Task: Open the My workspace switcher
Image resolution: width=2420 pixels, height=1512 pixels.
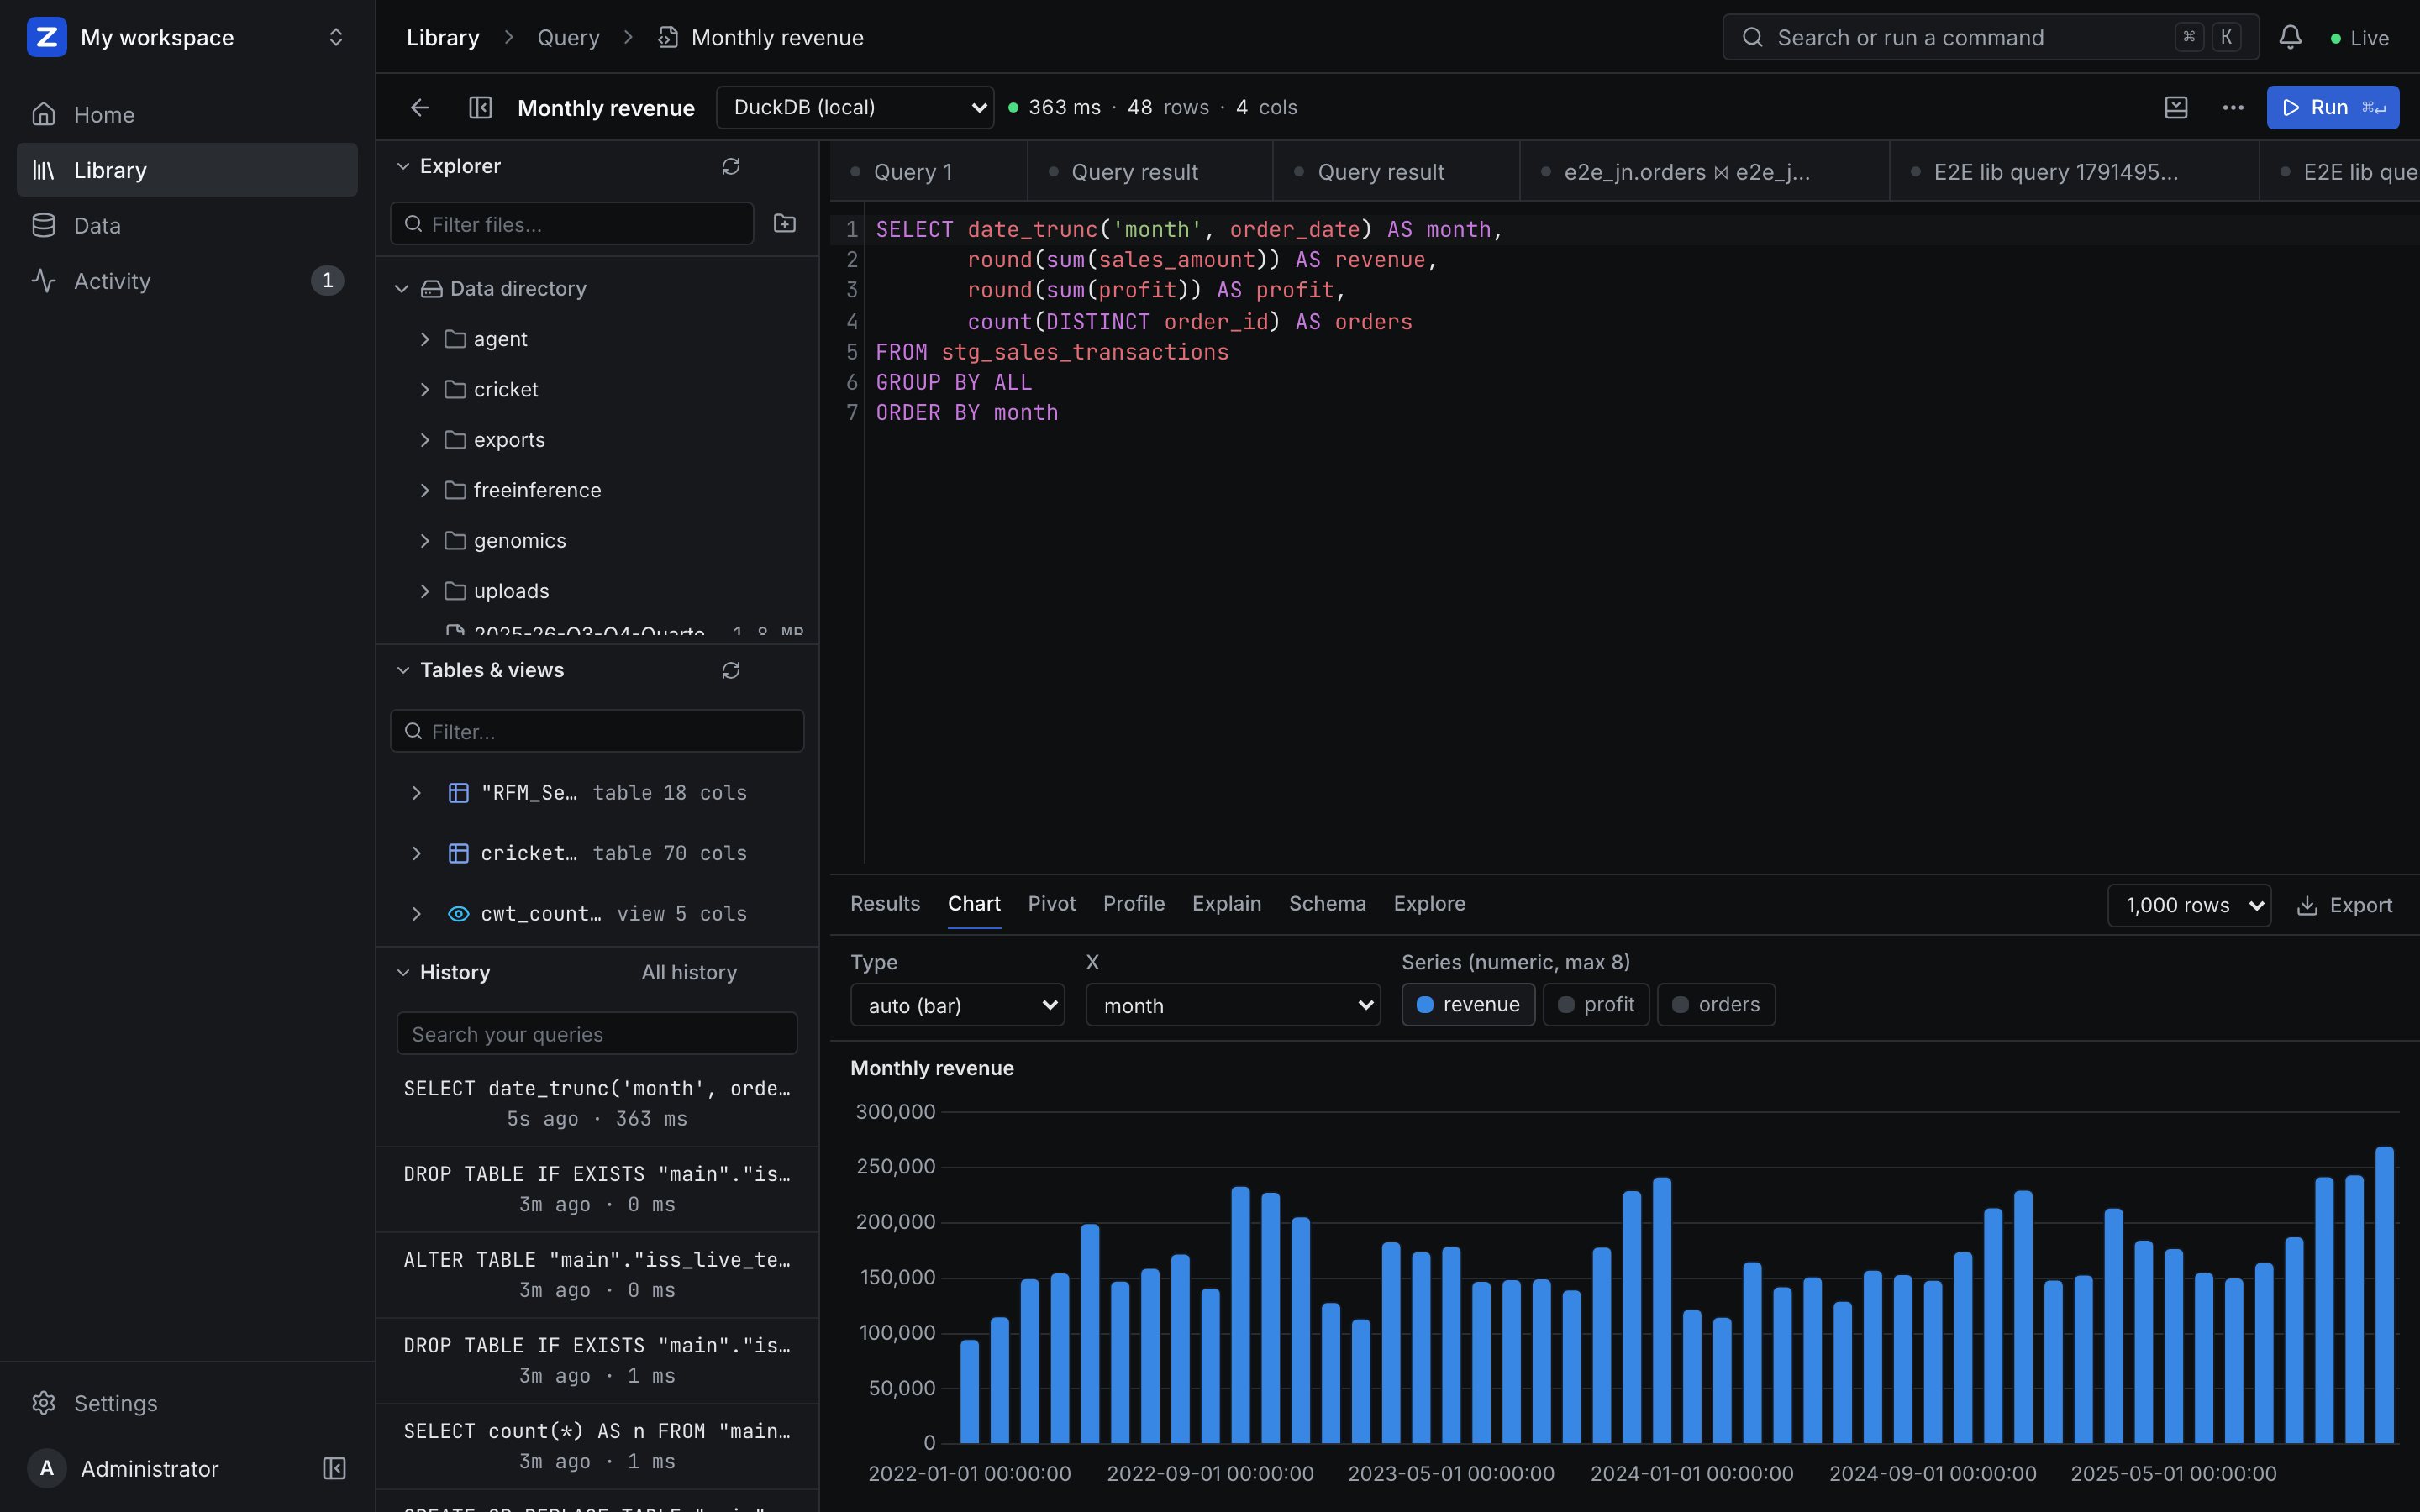Action: tap(187, 37)
